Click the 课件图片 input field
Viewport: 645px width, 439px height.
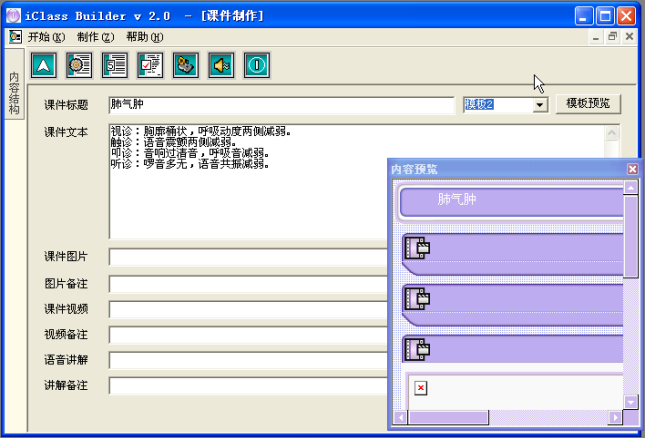(x=248, y=257)
